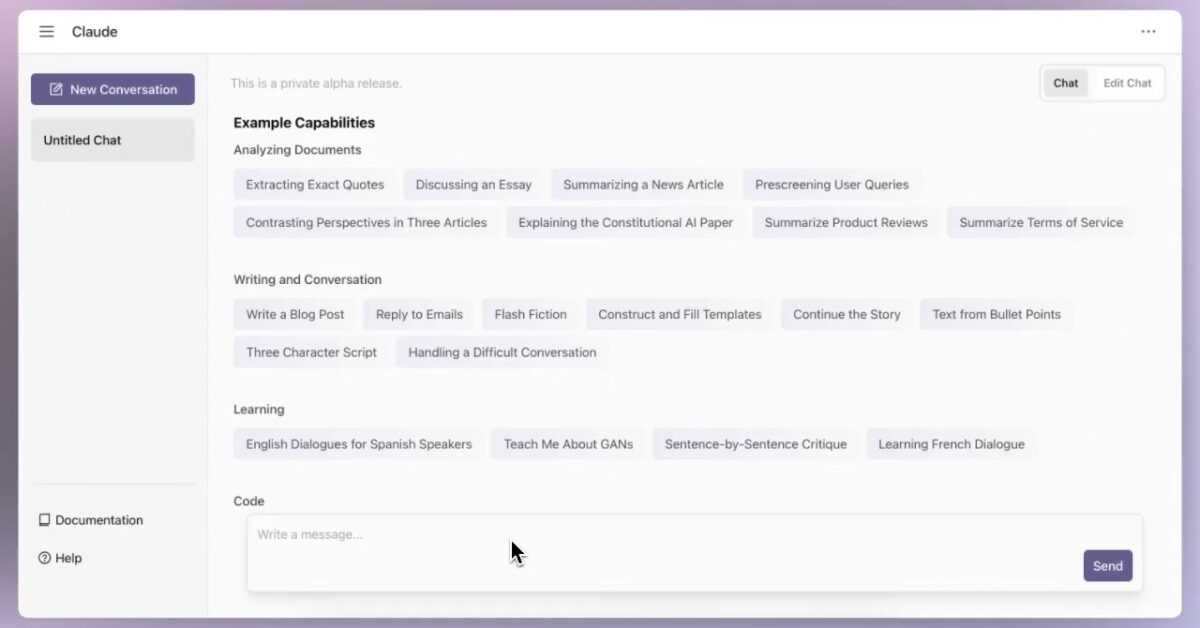
Task: Open the hamburger menu icon
Action: point(46,32)
